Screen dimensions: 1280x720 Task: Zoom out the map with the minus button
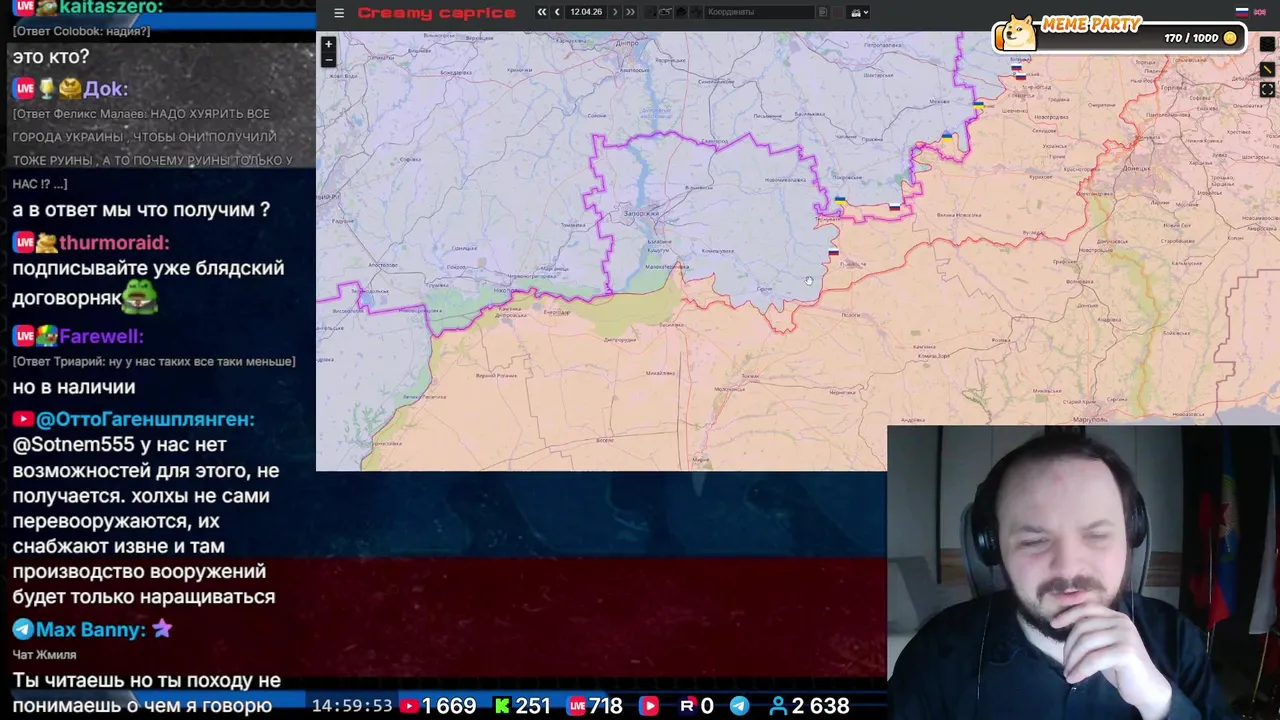tap(328, 59)
